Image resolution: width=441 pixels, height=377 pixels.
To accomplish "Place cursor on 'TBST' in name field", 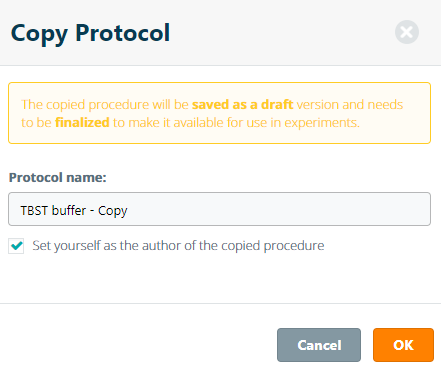I will (31, 210).
